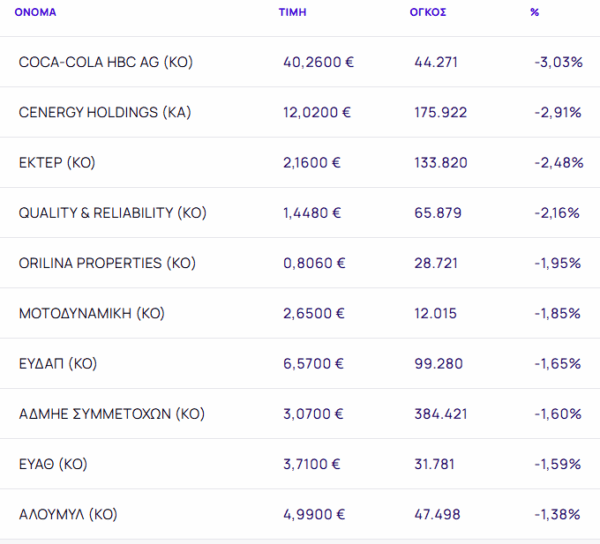600x544 pixels.
Task: Select price 3,7100 € cell
Action: click(x=311, y=464)
